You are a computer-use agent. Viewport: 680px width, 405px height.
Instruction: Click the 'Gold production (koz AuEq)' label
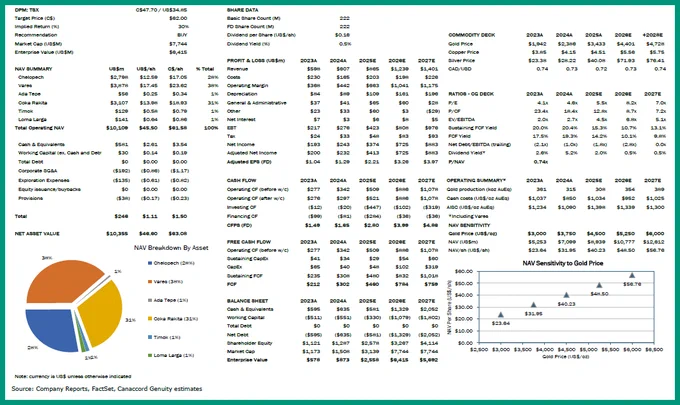click(480, 189)
